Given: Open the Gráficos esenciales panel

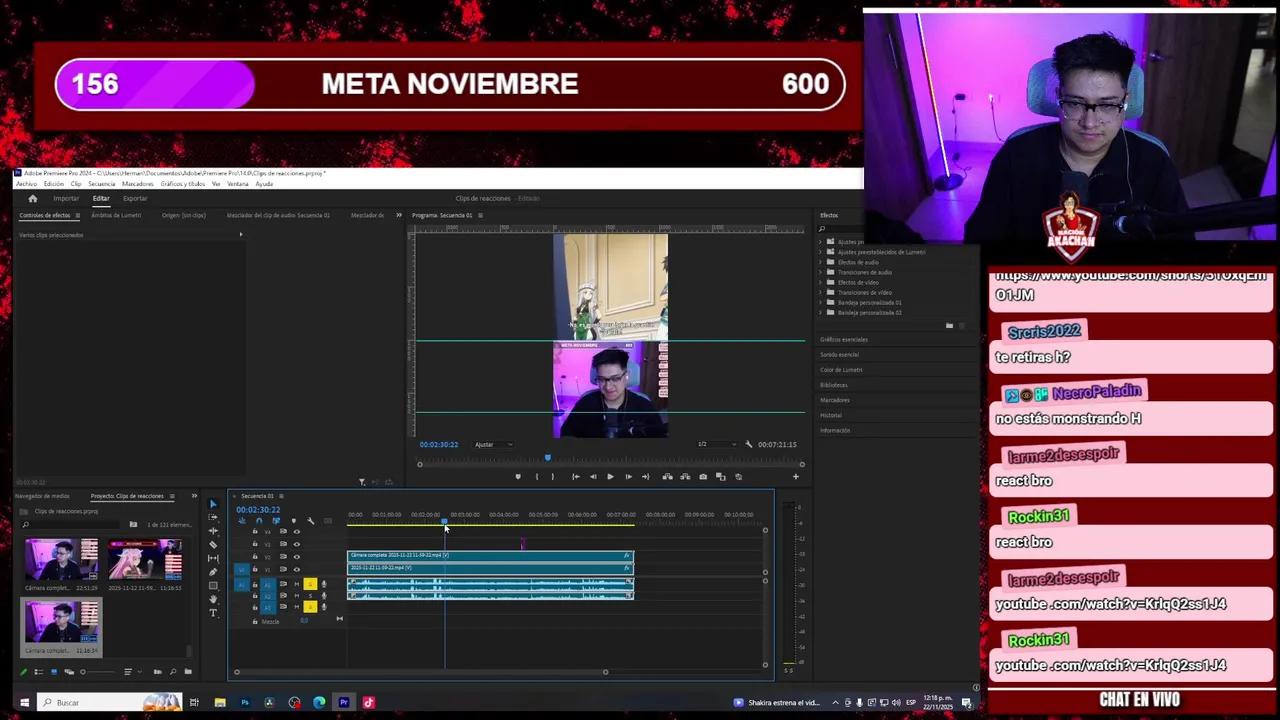Looking at the screenshot, I should click(844, 340).
